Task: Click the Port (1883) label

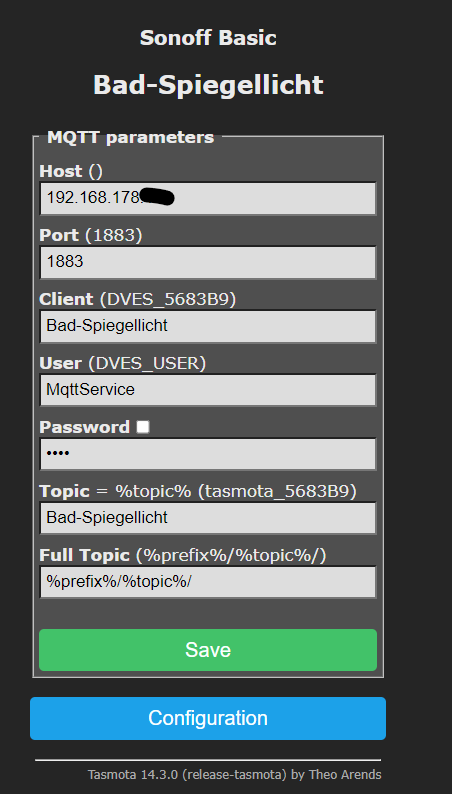Action: 91,235
